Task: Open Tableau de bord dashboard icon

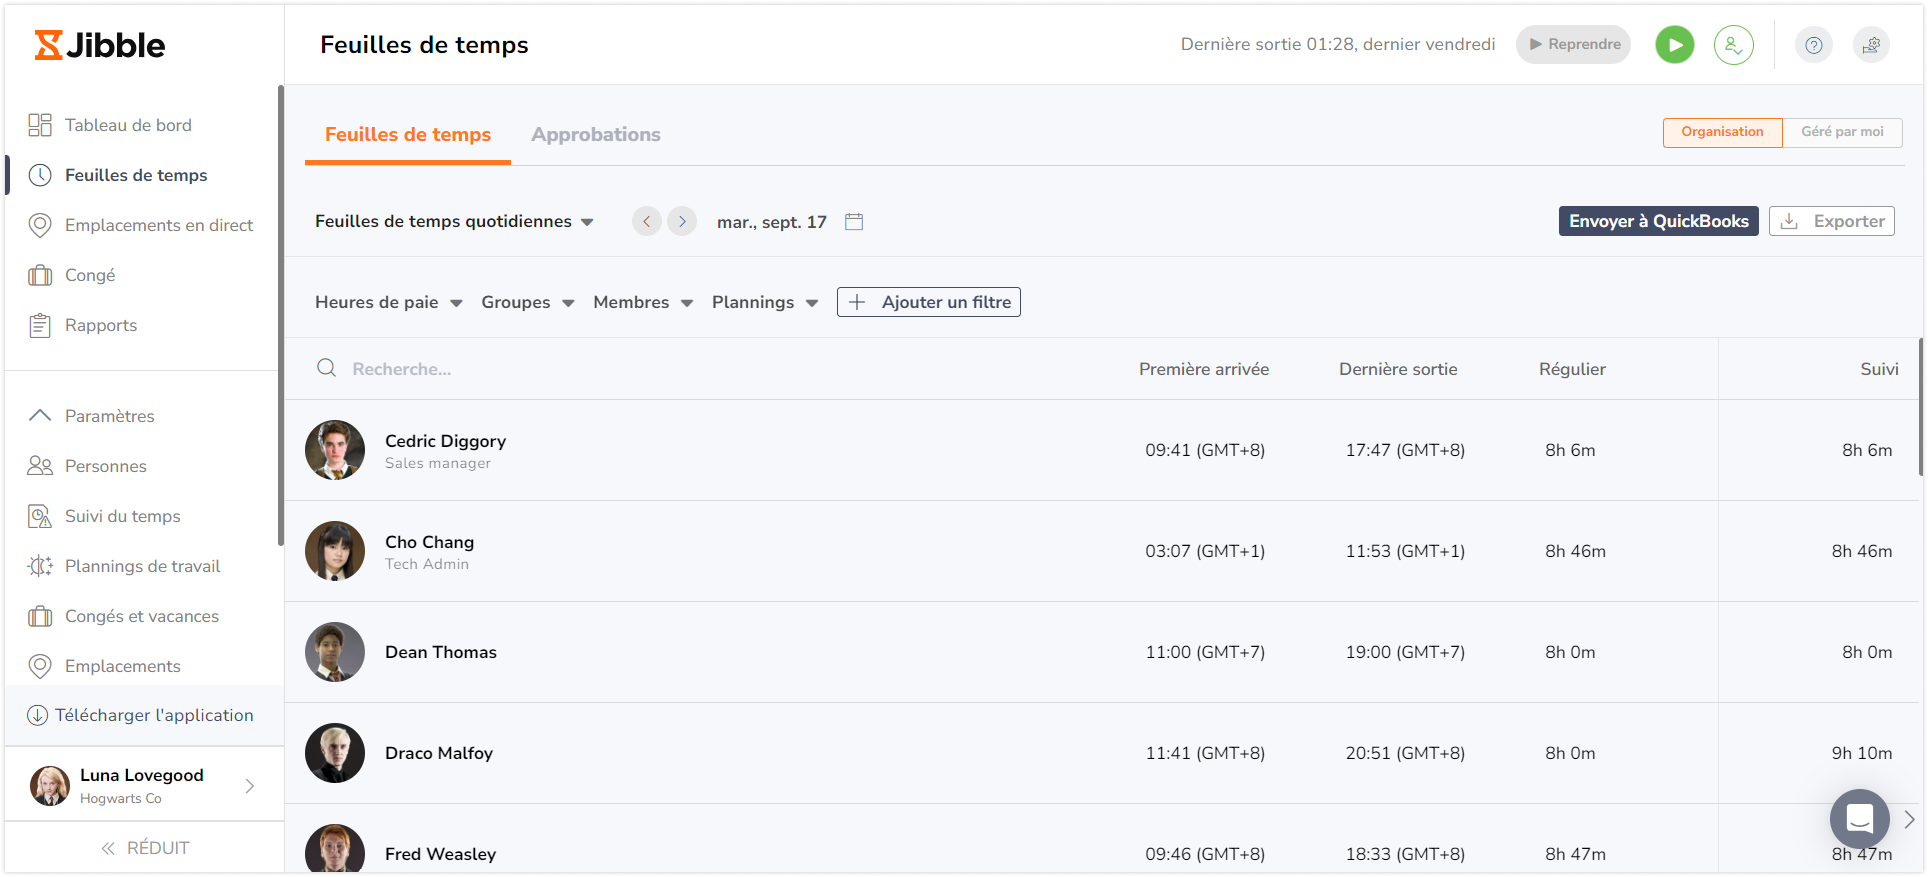Action: coord(40,125)
